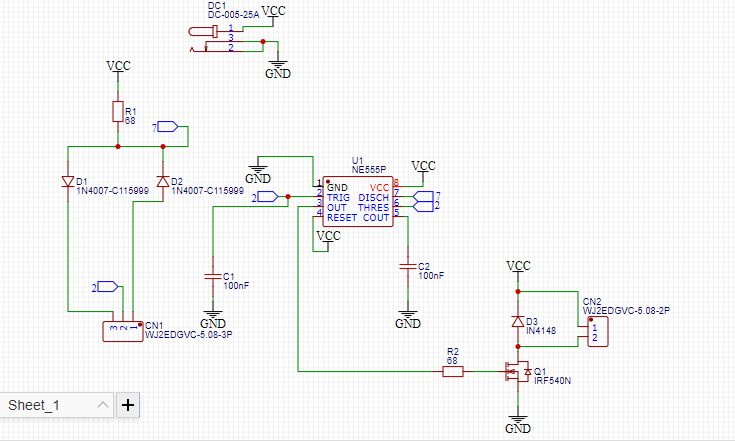Click the CN1 designator text

coord(154,326)
